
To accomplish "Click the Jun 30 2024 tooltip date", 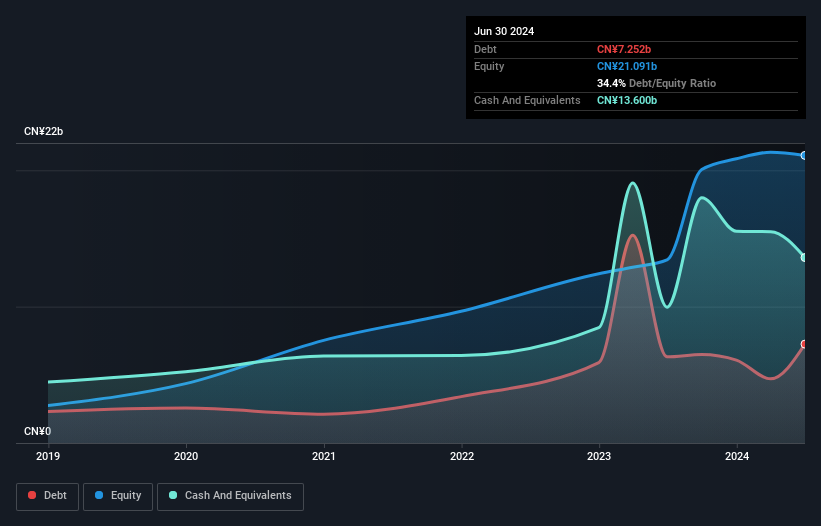I will 504,31.
